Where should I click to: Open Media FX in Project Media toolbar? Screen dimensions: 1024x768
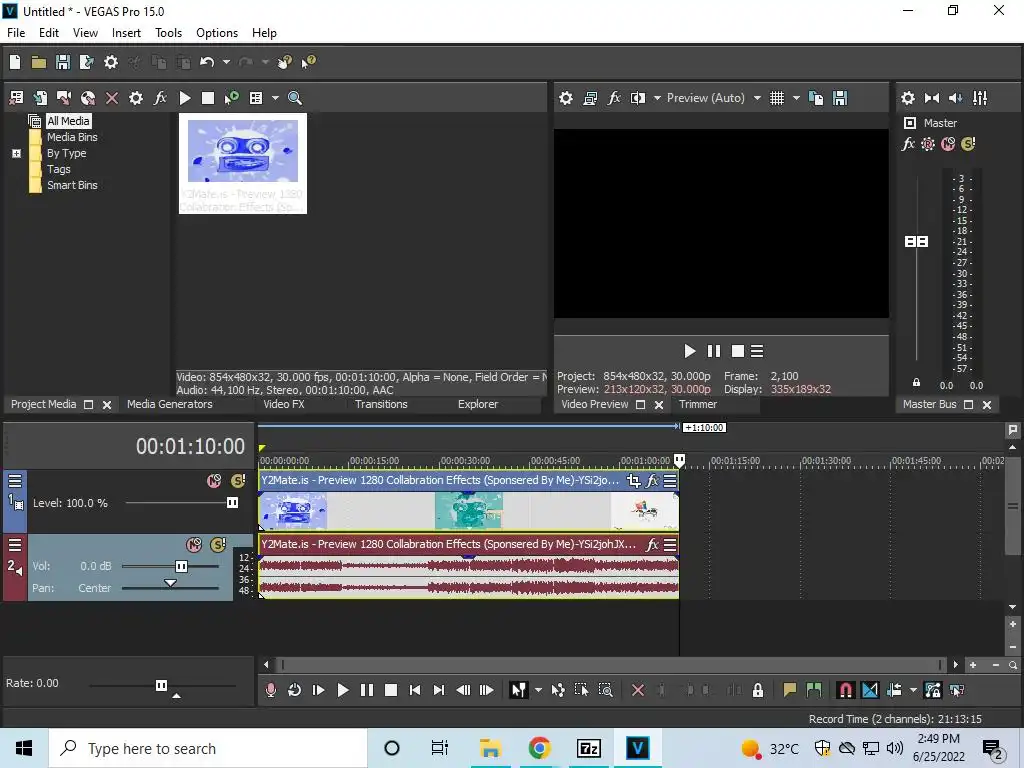pos(160,98)
